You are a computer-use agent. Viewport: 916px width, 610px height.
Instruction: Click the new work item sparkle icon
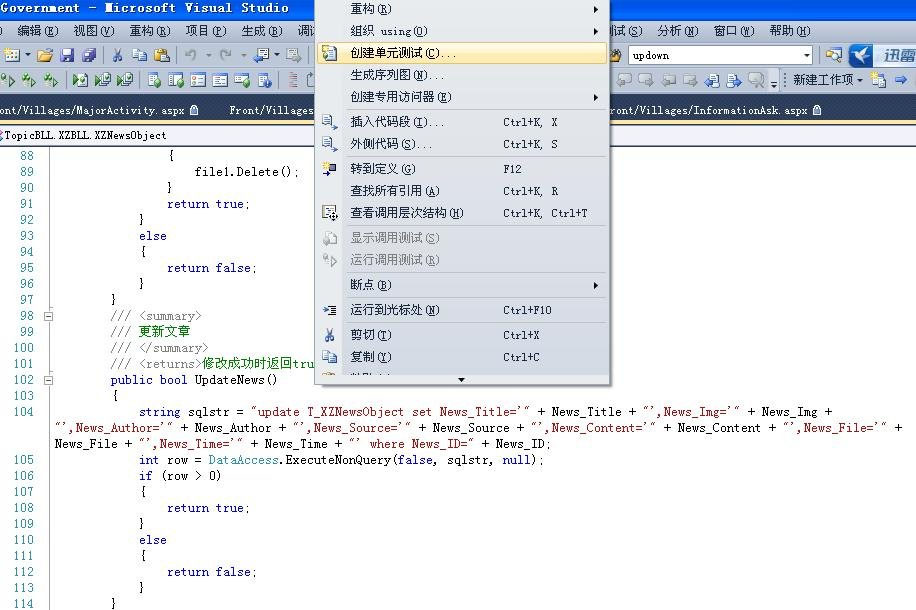coord(878,79)
